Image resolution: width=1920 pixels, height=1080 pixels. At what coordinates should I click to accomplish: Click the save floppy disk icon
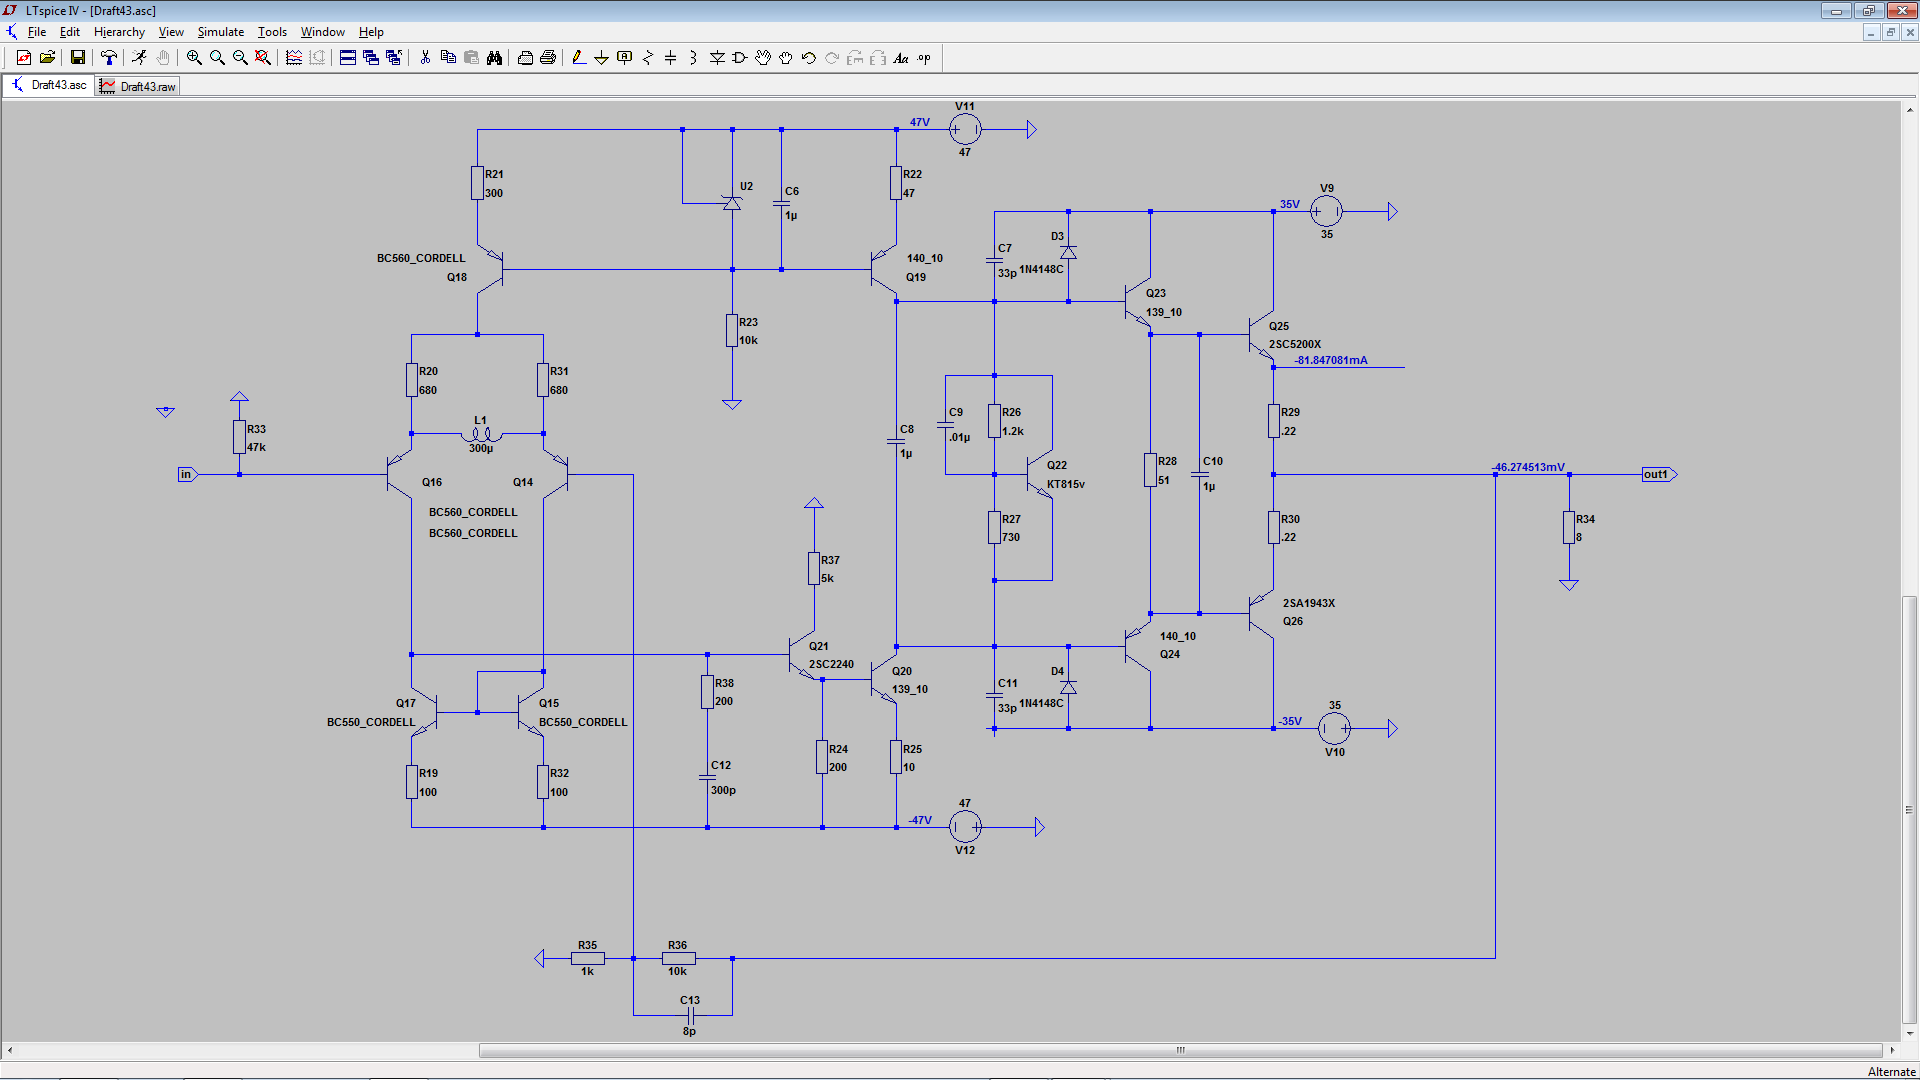pos(77,58)
